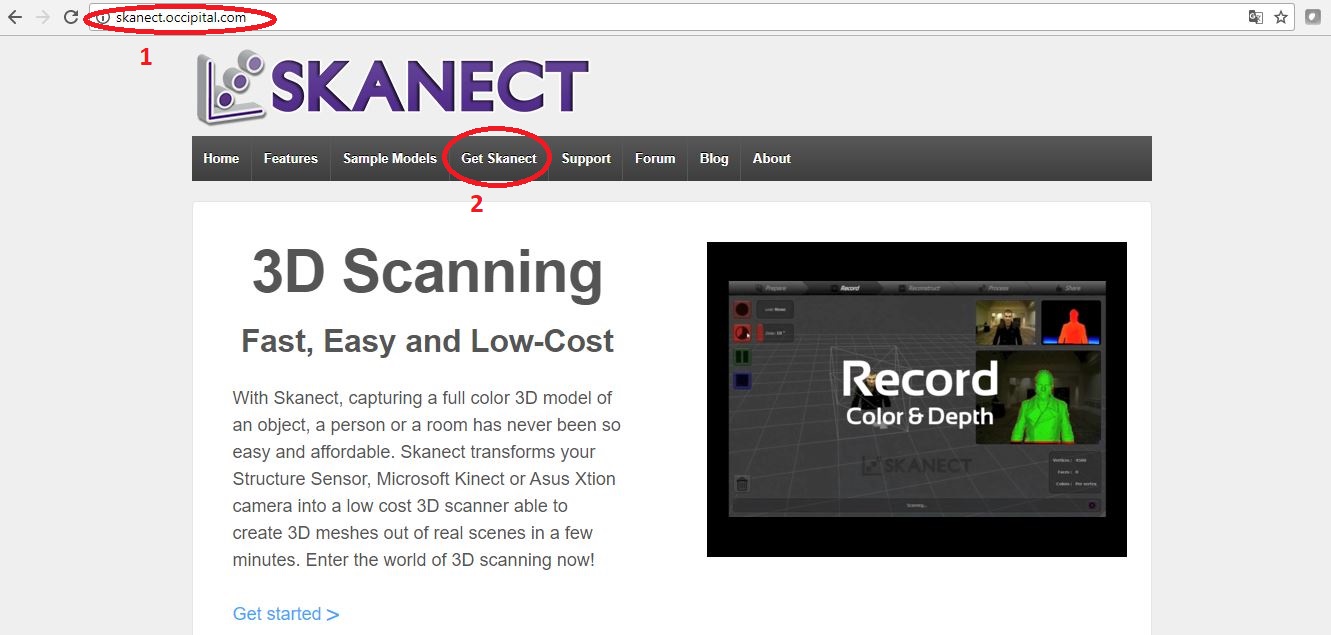Click the extension icon right of the star
The width and height of the screenshot is (1331, 635).
pyautogui.click(x=1313, y=17)
